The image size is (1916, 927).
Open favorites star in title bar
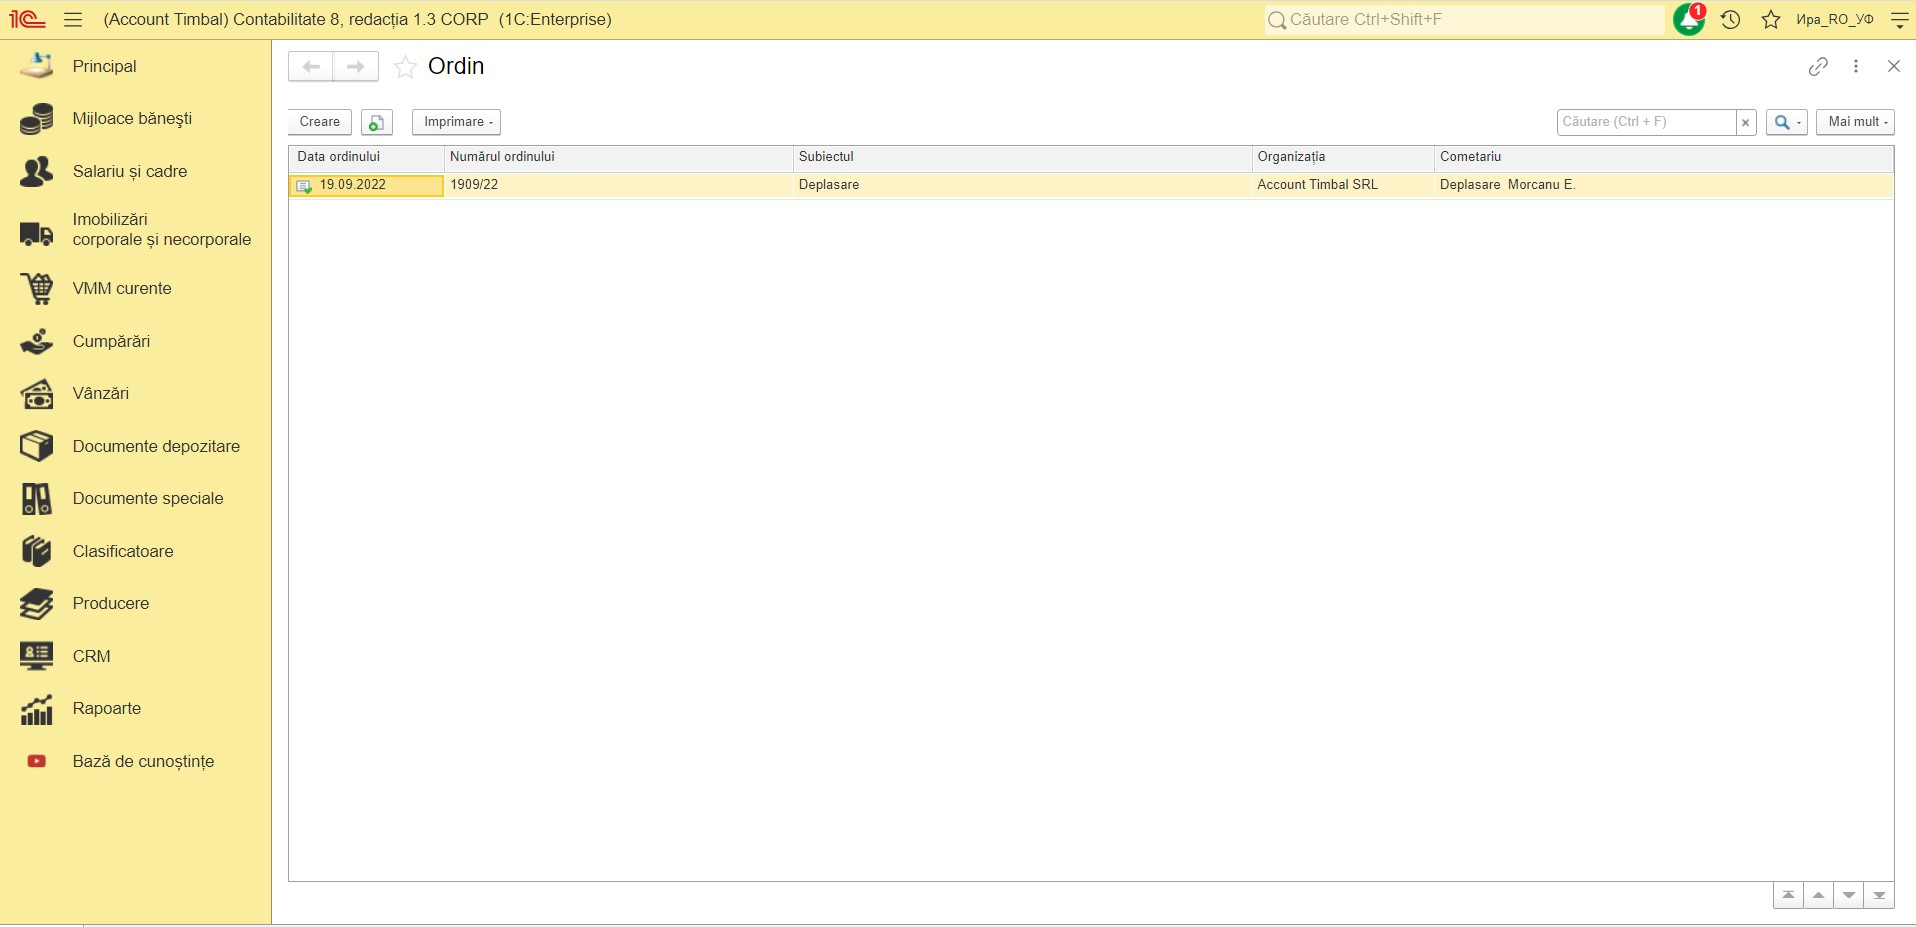[1771, 20]
